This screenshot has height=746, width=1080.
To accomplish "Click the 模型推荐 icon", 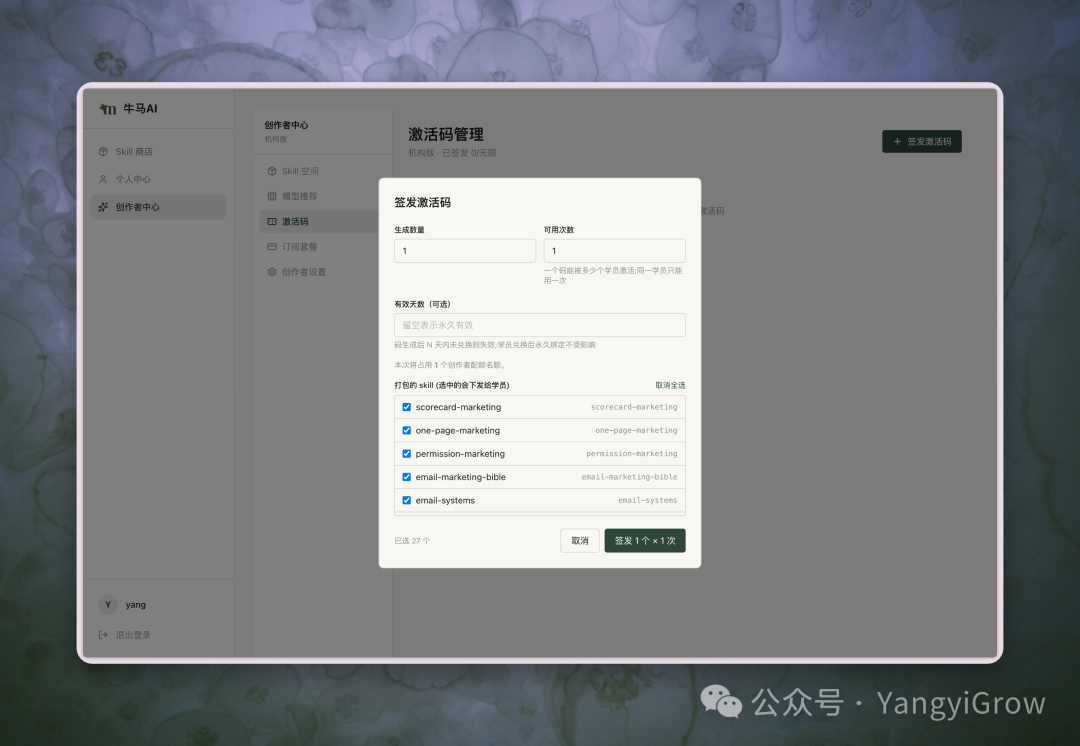I will [272, 196].
